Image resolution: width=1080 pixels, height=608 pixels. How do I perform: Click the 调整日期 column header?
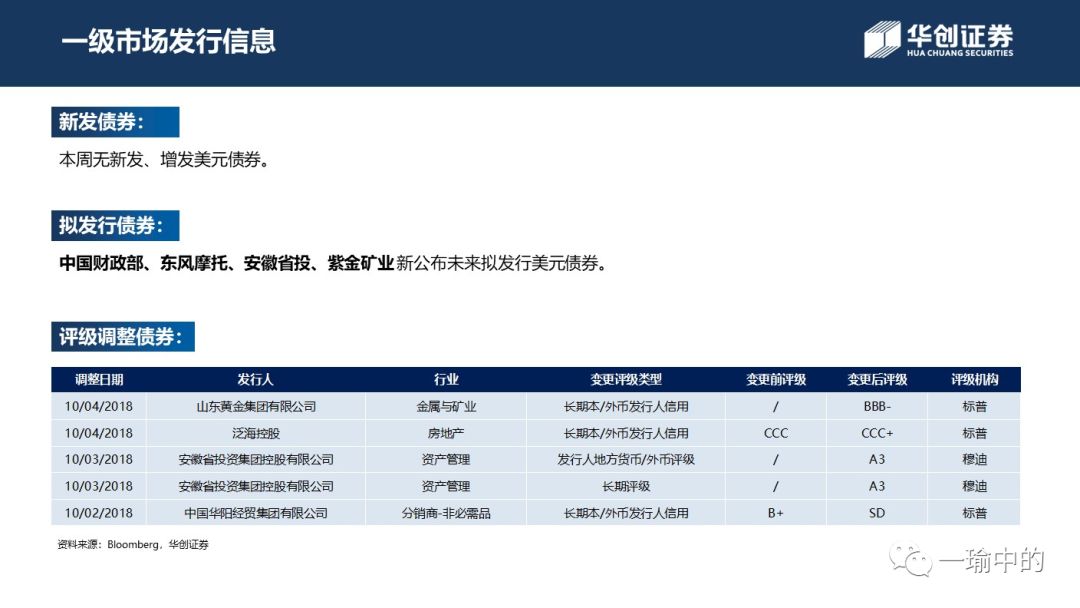point(98,379)
